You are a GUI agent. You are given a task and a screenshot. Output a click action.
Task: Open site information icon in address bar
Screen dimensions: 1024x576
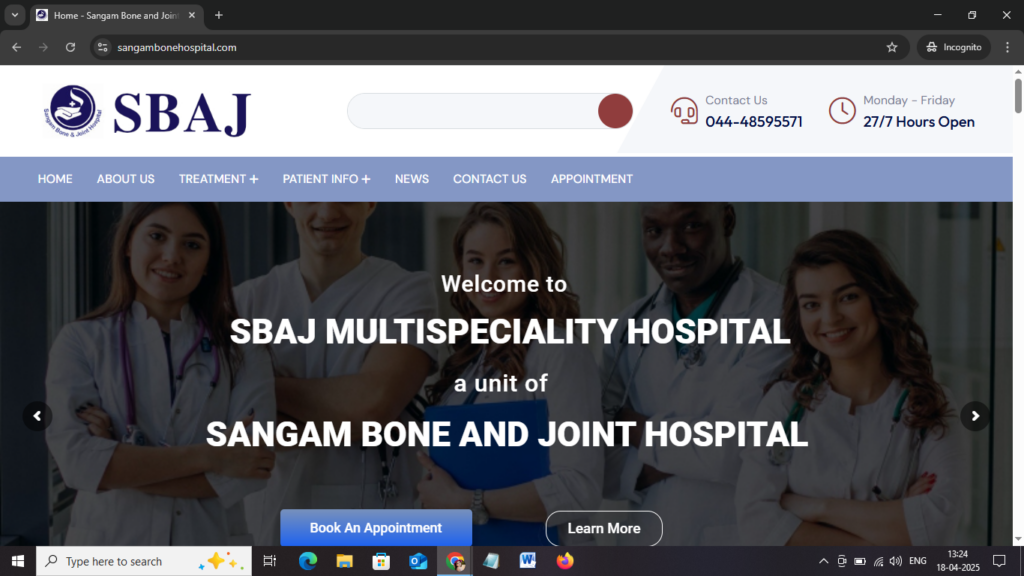103,47
